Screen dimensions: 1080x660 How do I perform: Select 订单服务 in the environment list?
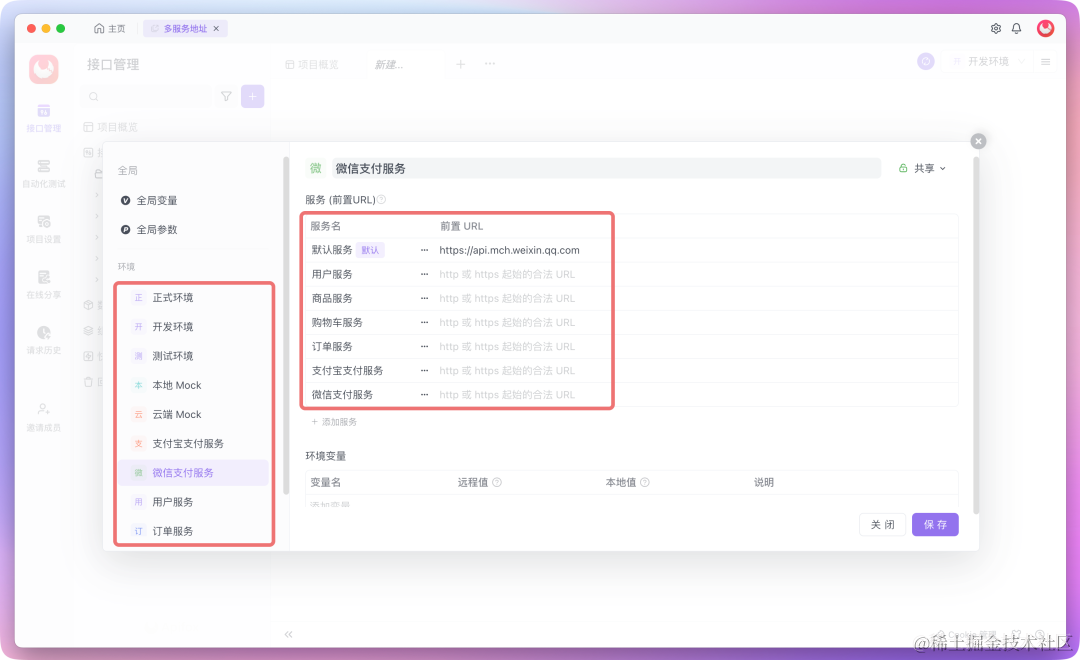pyautogui.click(x=194, y=531)
